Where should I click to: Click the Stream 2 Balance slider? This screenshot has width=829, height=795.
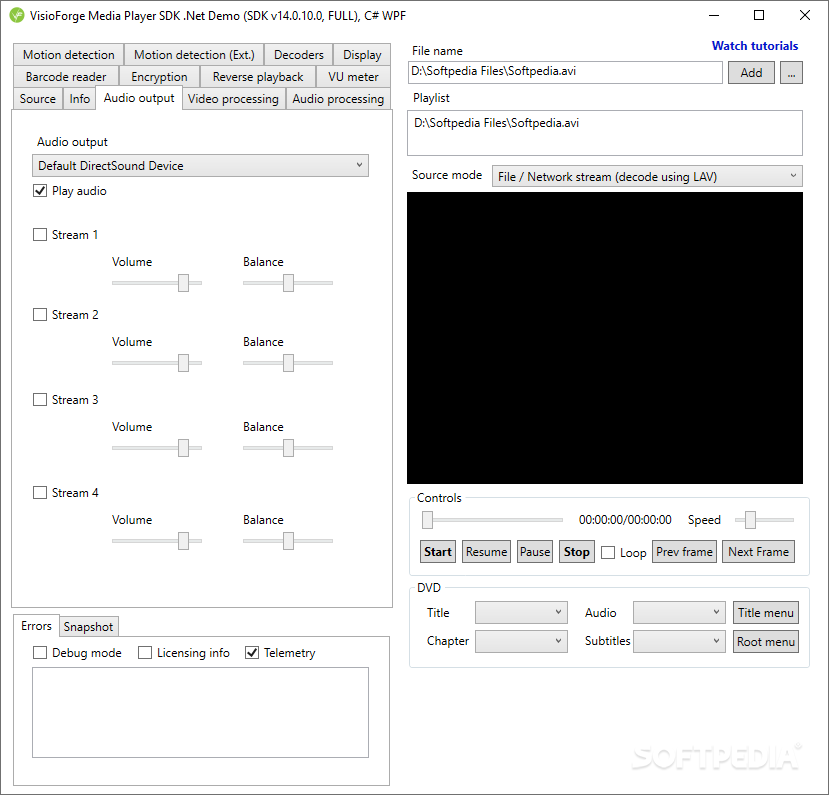[x=288, y=363]
